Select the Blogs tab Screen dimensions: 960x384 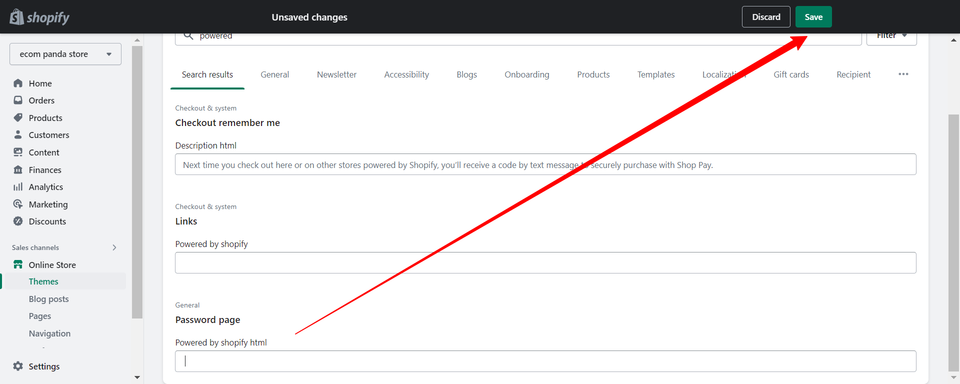click(x=467, y=75)
